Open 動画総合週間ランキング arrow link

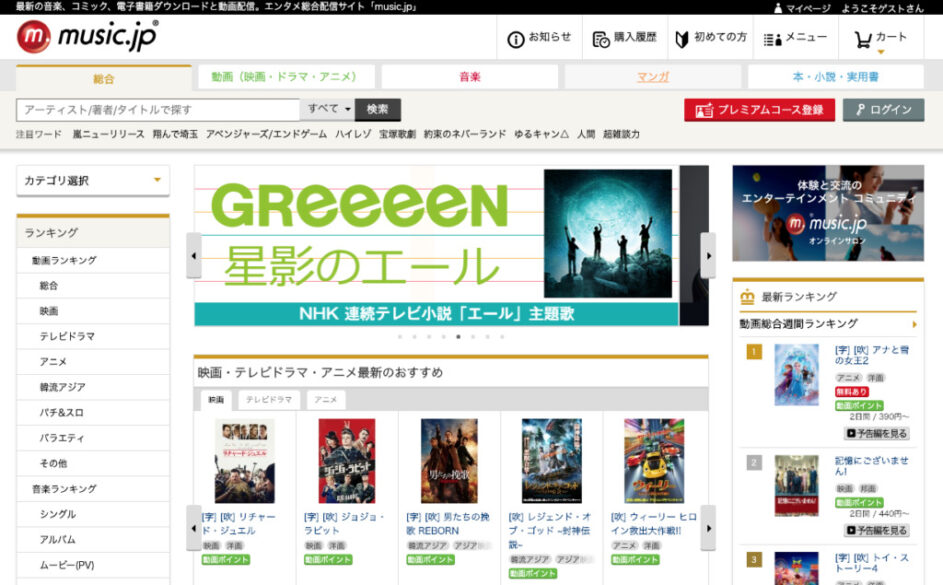[914, 325]
